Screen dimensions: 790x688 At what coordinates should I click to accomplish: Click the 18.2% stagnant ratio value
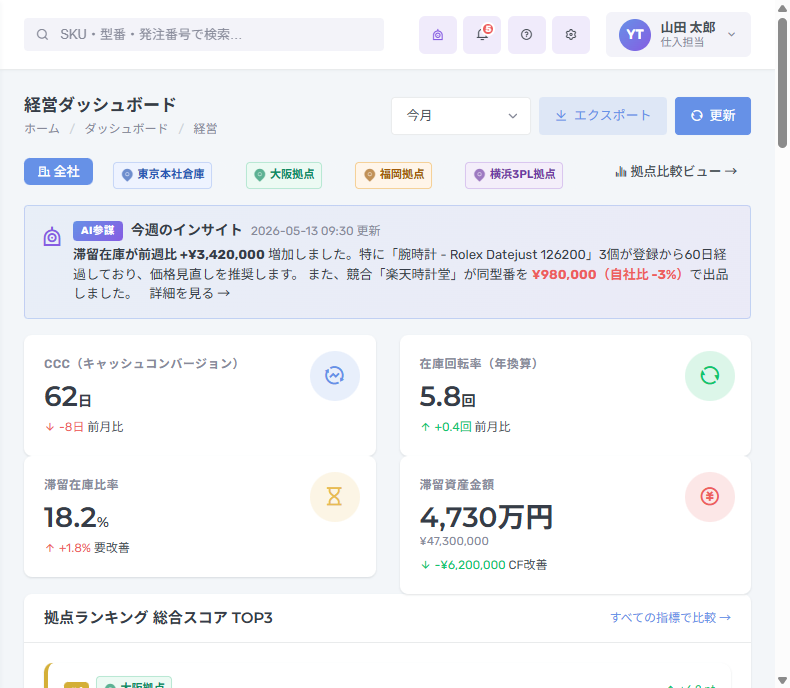point(77,518)
